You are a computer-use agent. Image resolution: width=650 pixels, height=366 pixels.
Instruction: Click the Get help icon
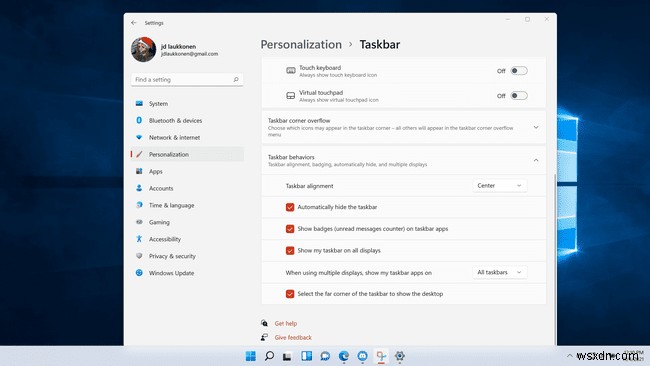(x=264, y=323)
